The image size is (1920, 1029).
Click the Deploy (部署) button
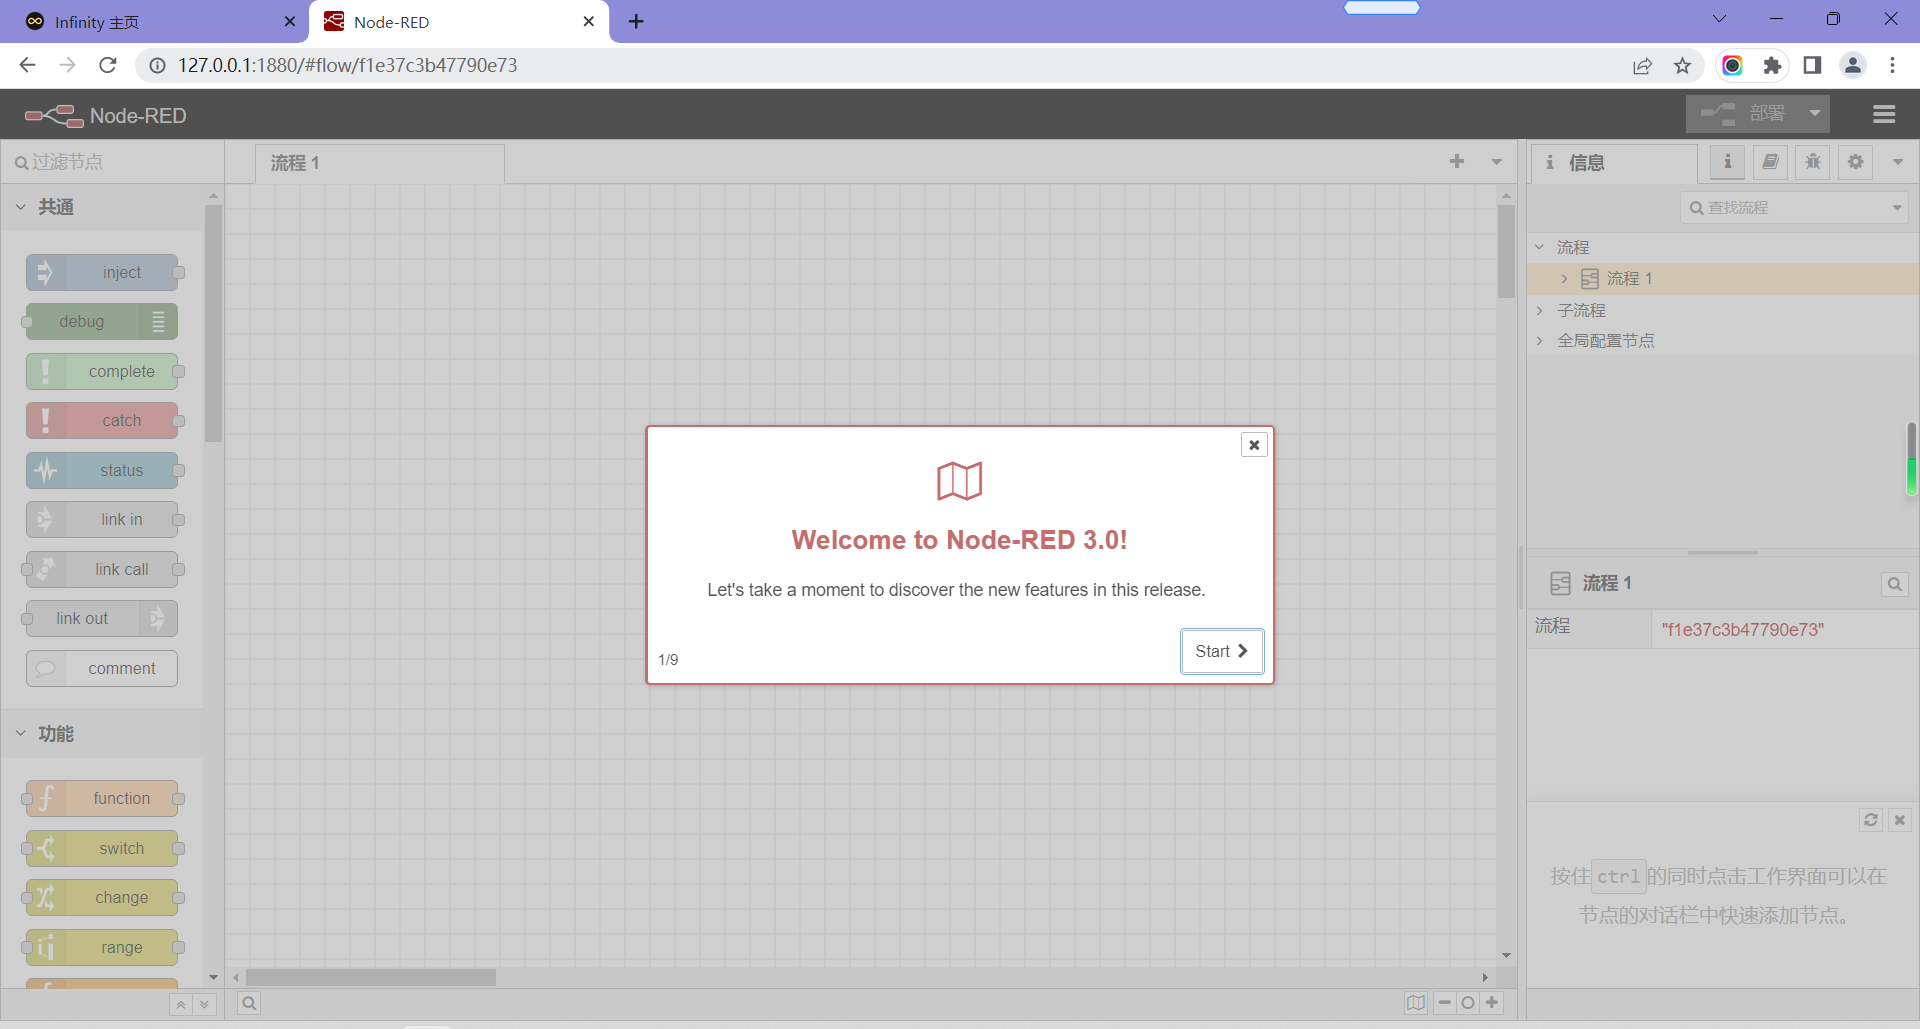[x=1743, y=114]
